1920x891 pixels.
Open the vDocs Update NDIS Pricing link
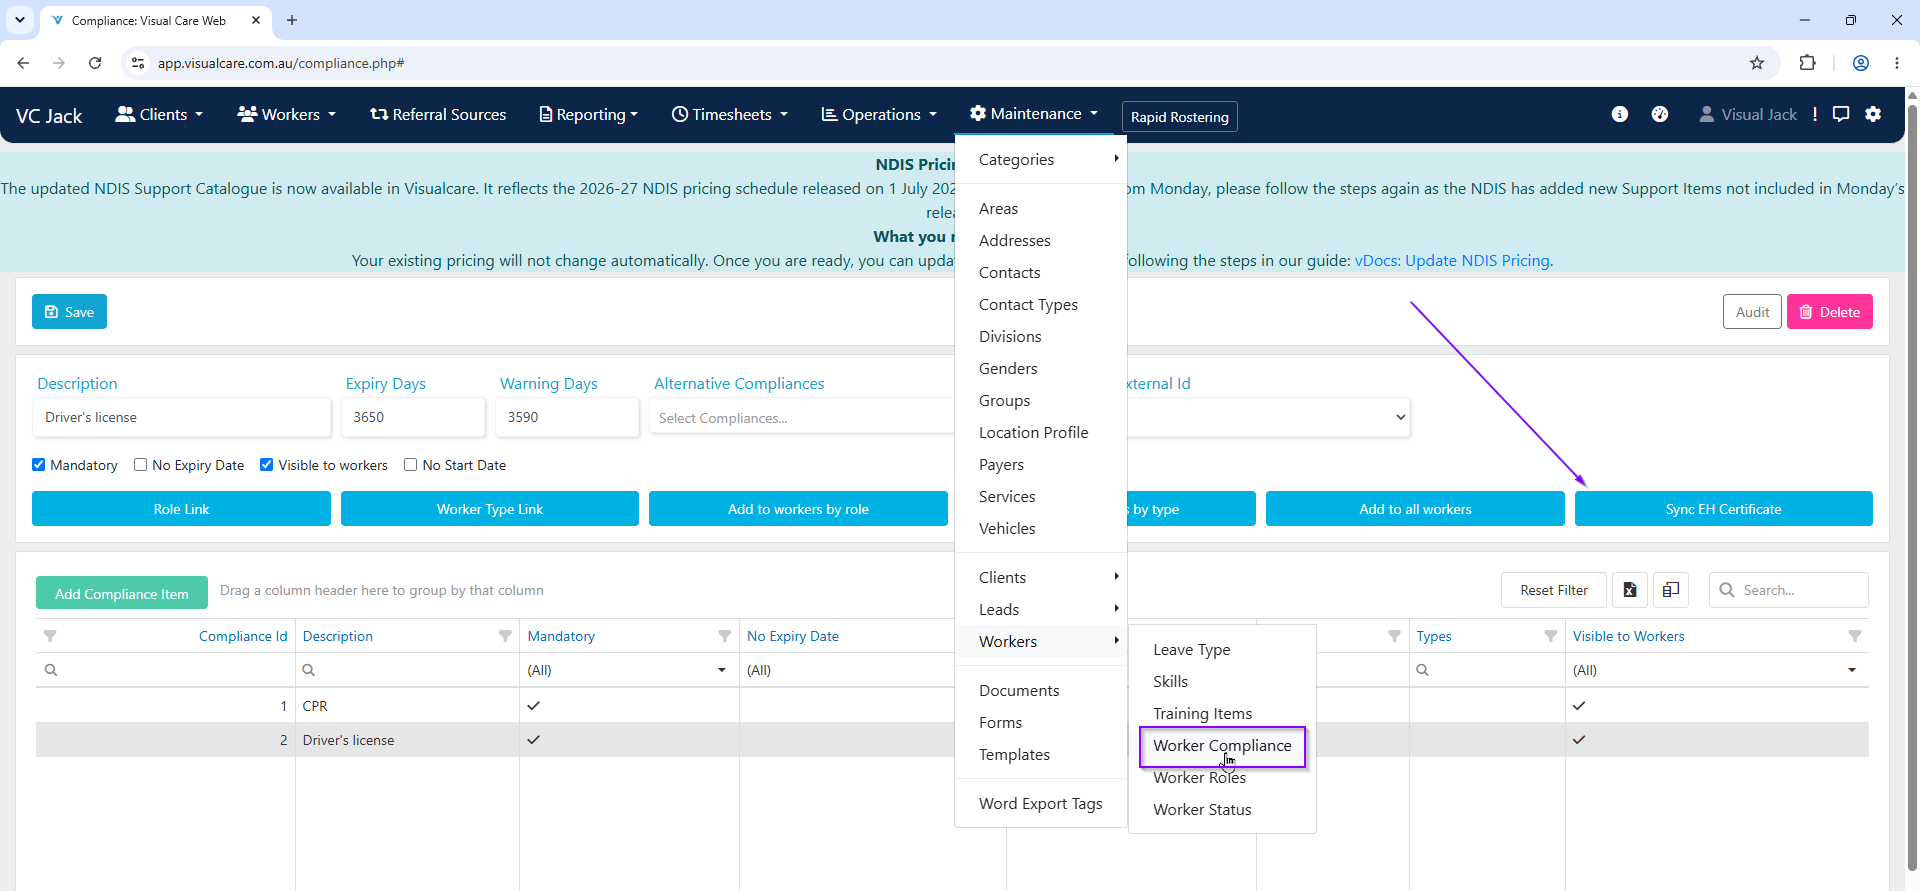[x=1452, y=260]
